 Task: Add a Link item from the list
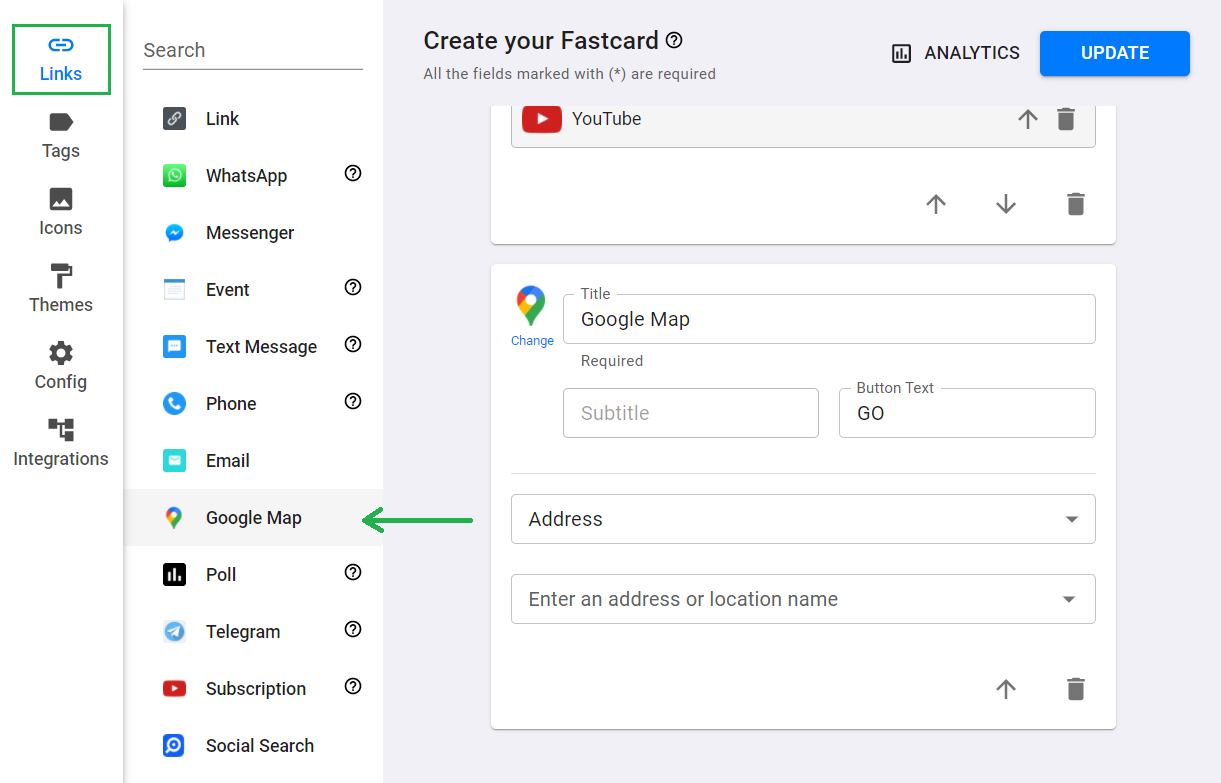coord(253,119)
